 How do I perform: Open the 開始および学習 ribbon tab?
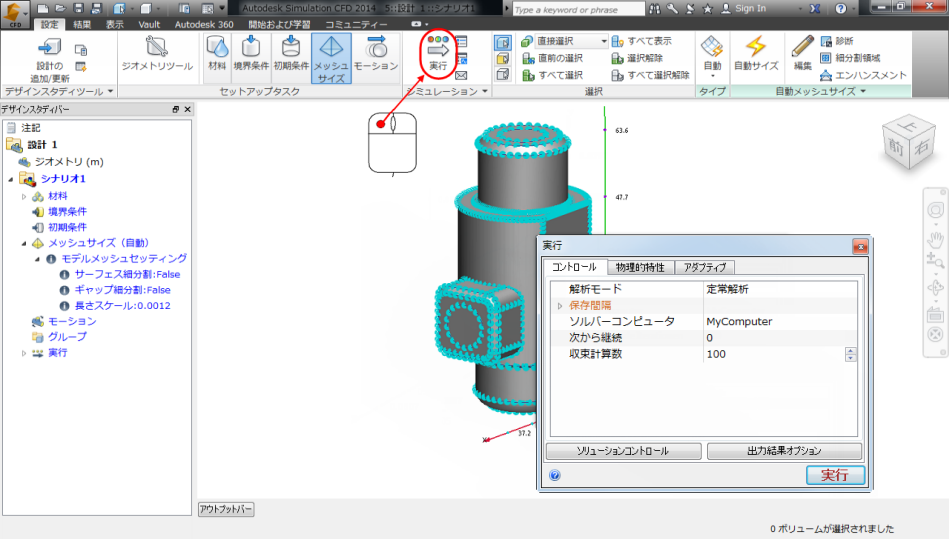click(x=280, y=24)
